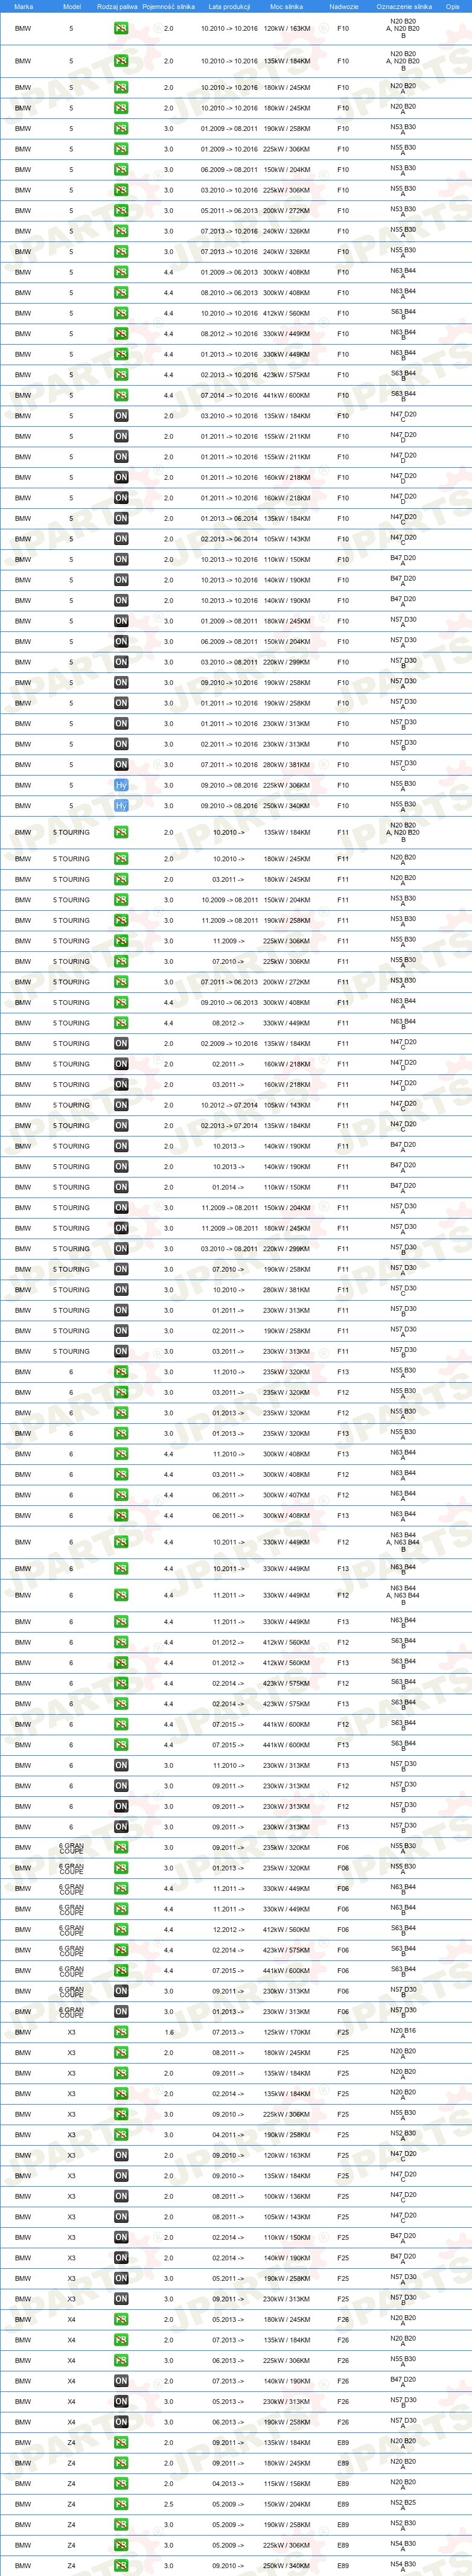Click petrol icon in BMW 5 F10 412kW / 560KM row
472x2576 pixels.
coord(121,313)
